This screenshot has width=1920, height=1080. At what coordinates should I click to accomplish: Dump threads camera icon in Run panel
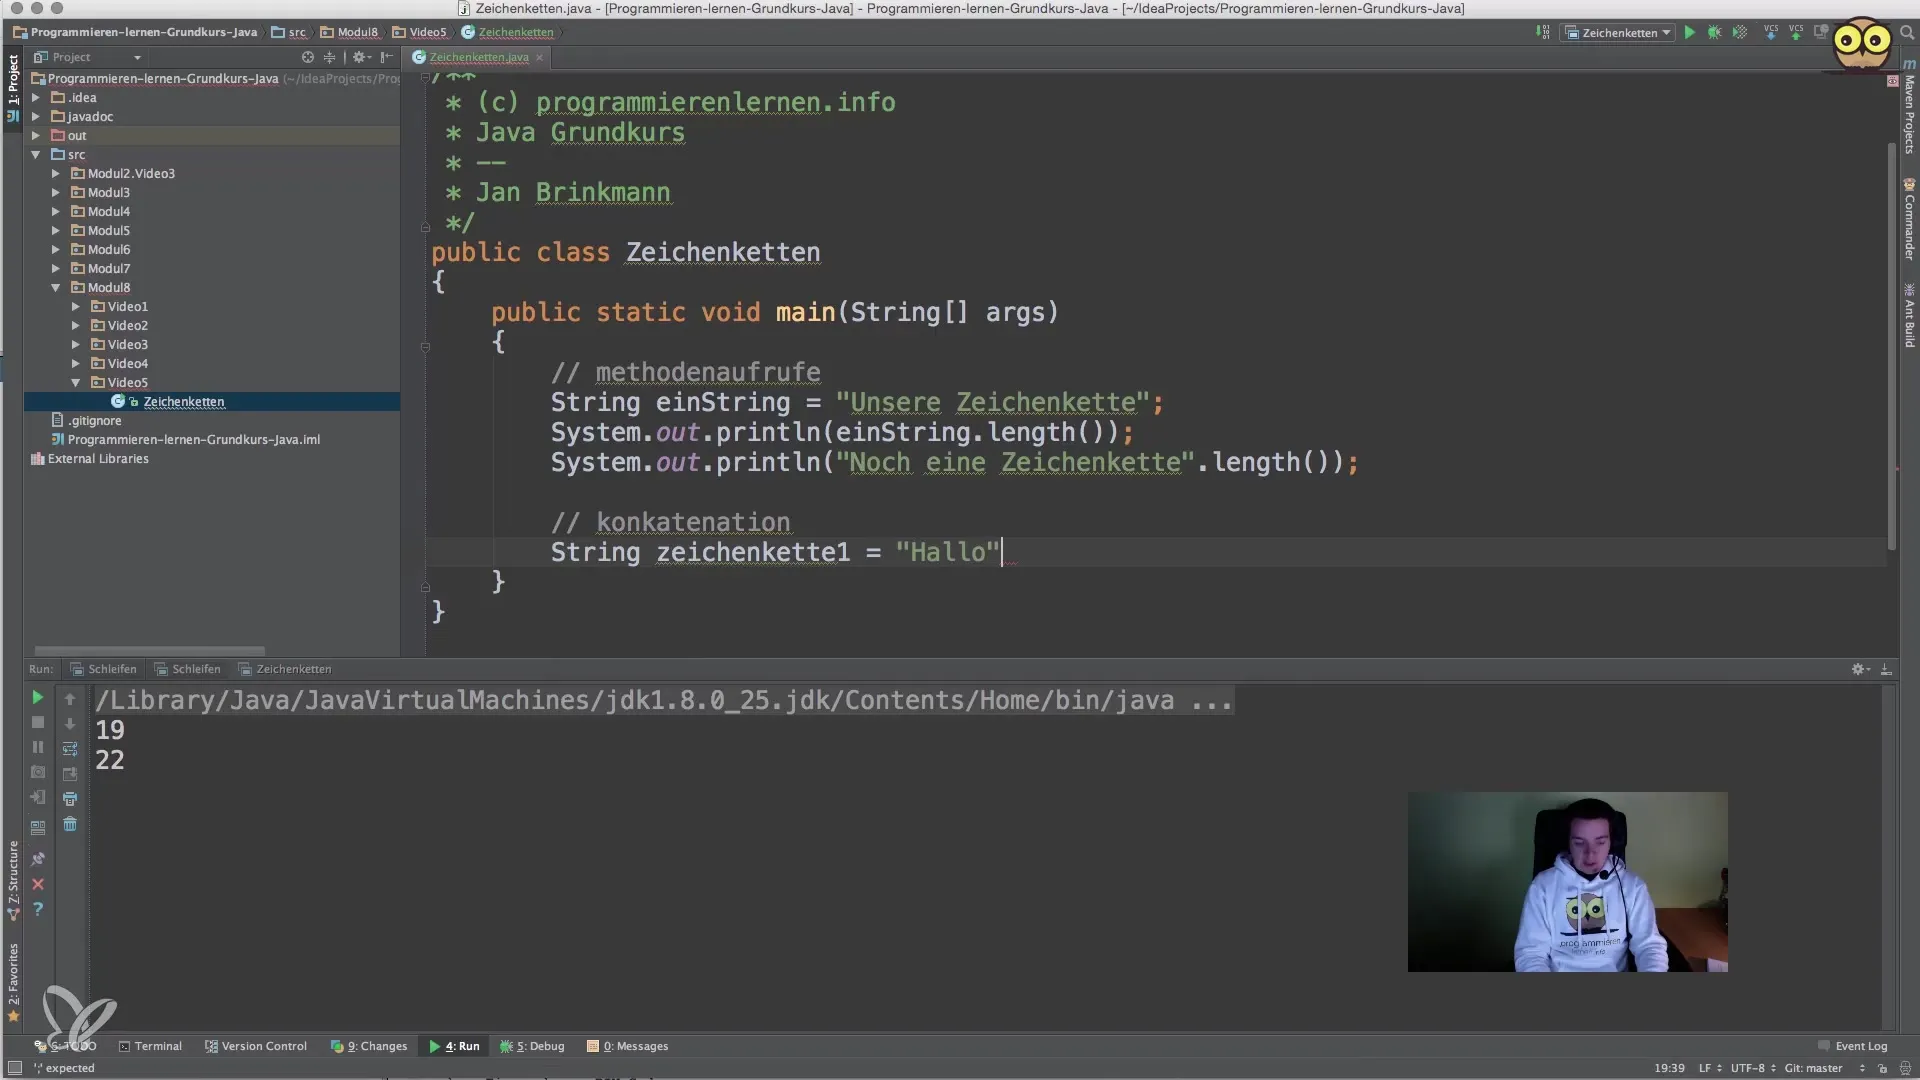[x=38, y=772]
